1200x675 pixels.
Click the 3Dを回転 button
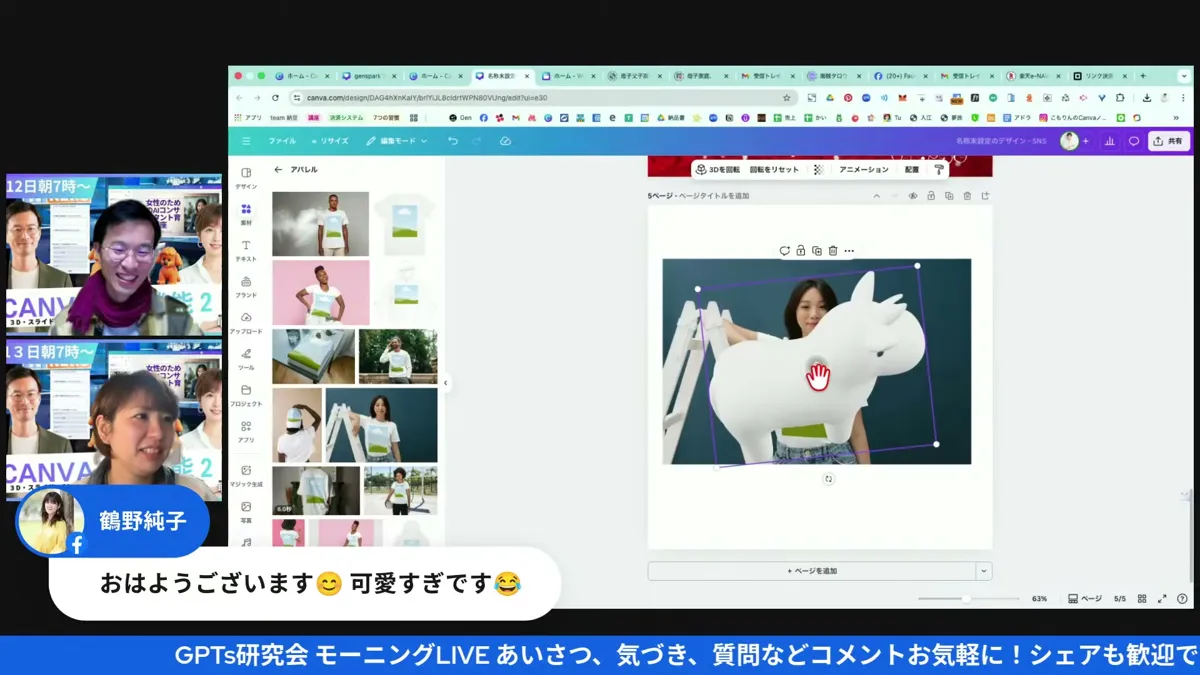(x=718, y=170)
